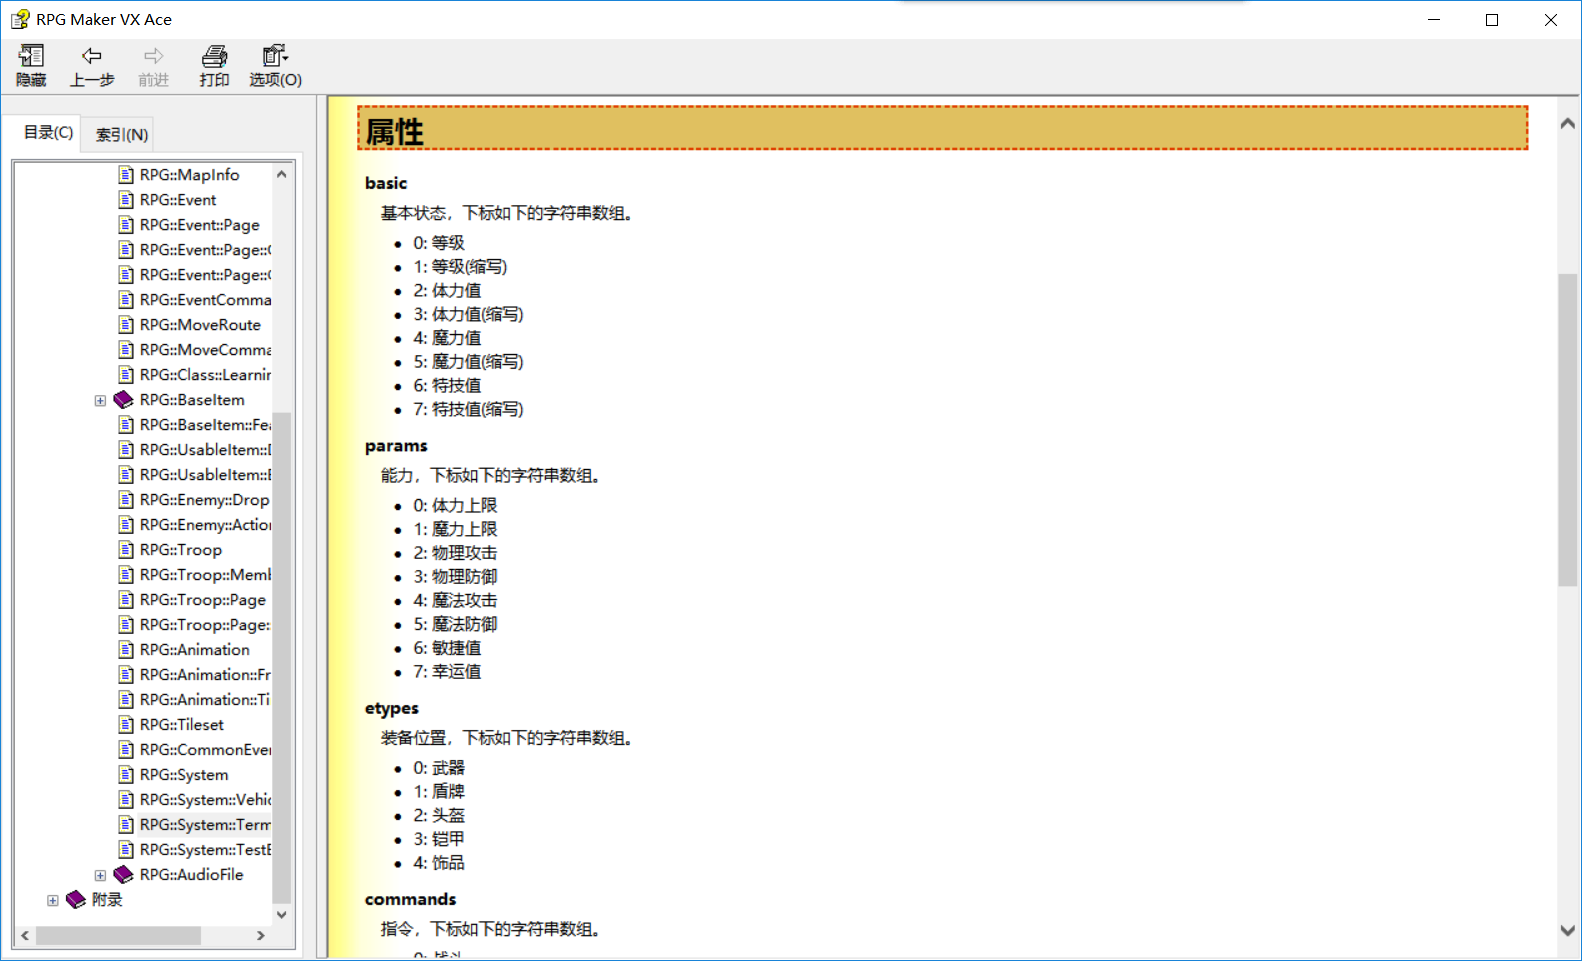
Task: Expand the 附录 appendix tree node
Action: pos(53,900)
